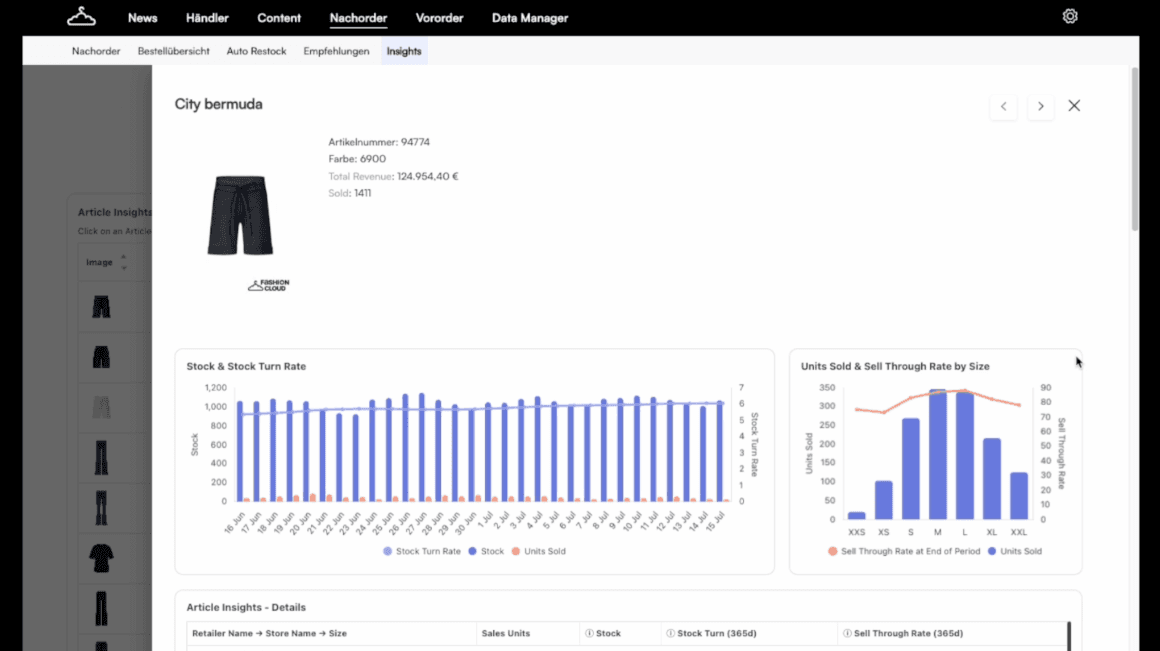Click the City bermuda product image
The image size is (1160, 651).
[x=240, y=215]
